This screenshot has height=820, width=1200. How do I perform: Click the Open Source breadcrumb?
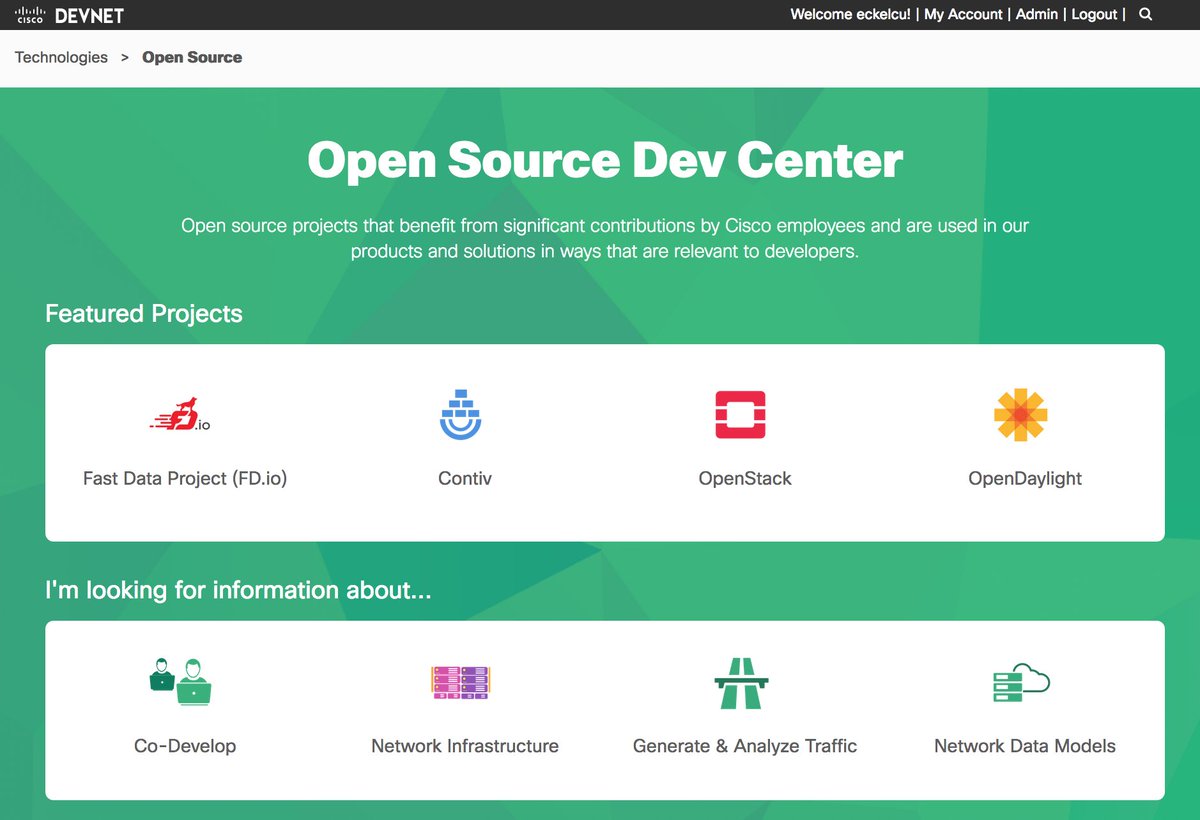click(x=192, y=57)
